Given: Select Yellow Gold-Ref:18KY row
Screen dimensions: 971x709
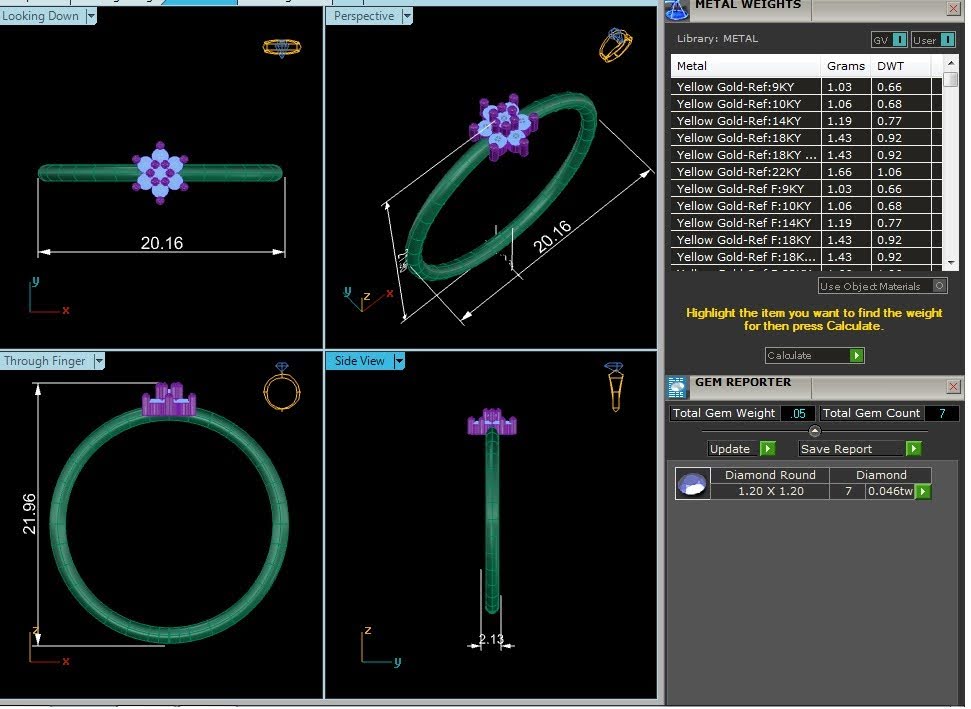Looking at the screenshot, I should [806, 138].
